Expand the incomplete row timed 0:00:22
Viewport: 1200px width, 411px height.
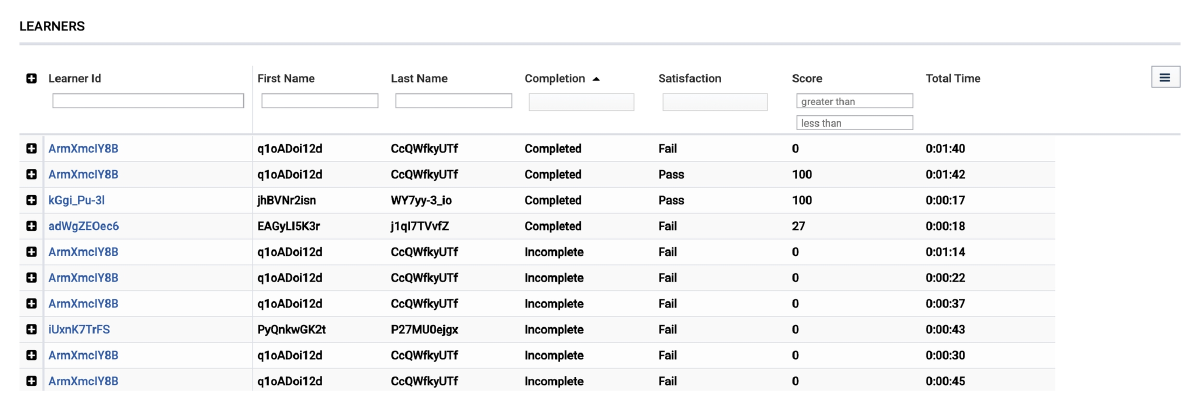[31, 278]
